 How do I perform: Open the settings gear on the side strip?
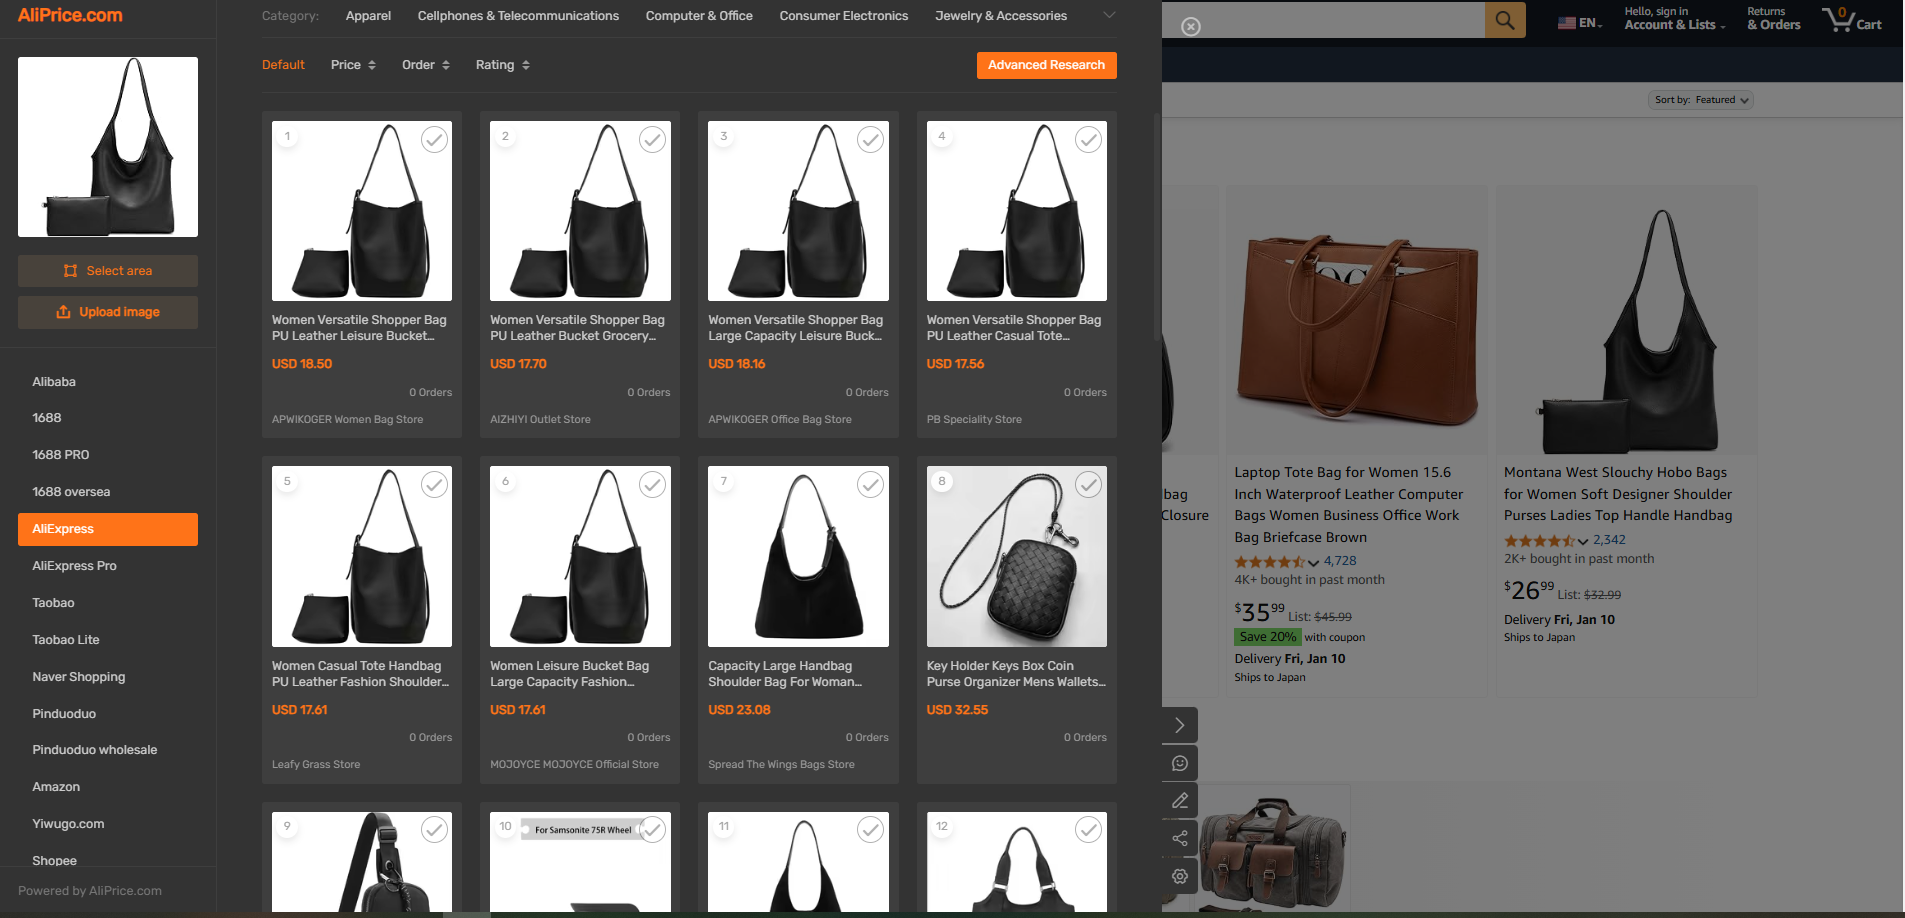pyautogui.click(x=1180, y=876)
